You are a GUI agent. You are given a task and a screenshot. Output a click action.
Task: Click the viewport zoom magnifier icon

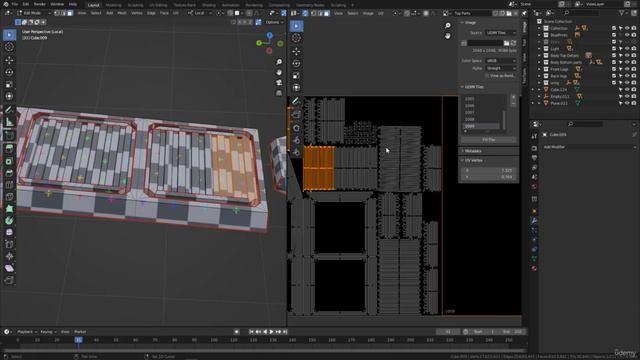tap(279, 62)
